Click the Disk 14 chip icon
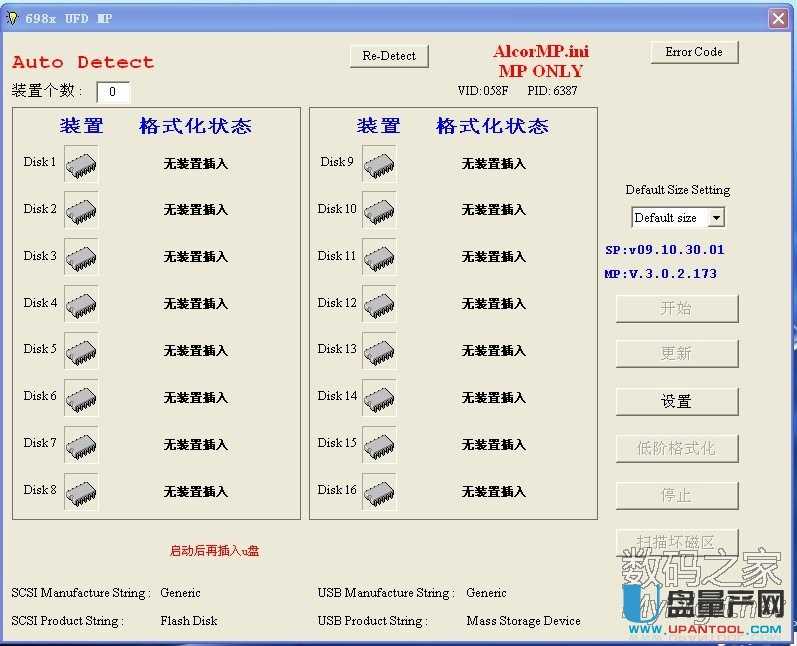Viewport: 797px width, 646px height. pyautogui.click(x=379, y=399)
